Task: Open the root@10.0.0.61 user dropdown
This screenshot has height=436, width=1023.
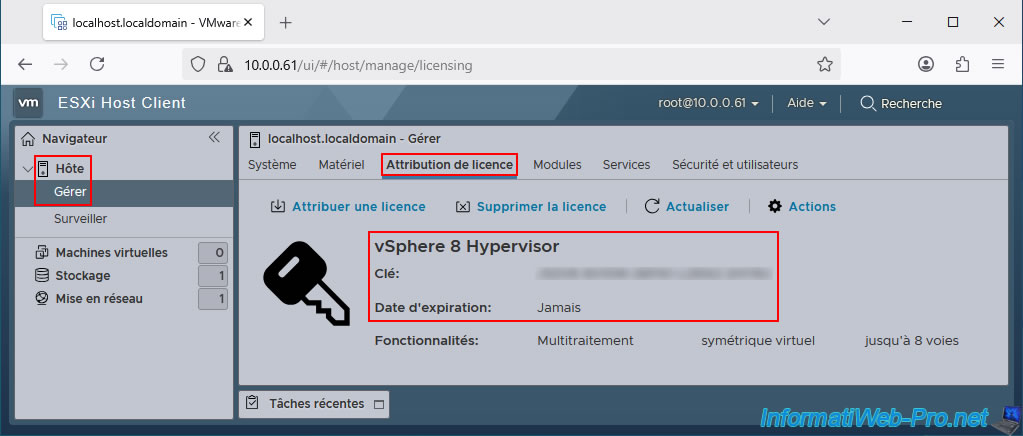Action: pyautogui.click(x=708, y=103)
